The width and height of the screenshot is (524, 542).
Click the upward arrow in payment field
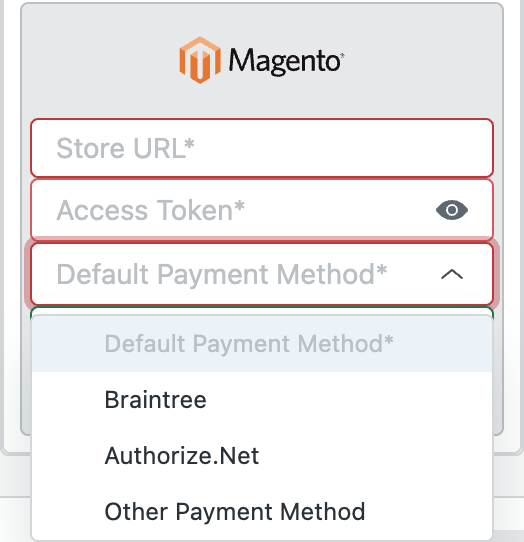point(452,274)
